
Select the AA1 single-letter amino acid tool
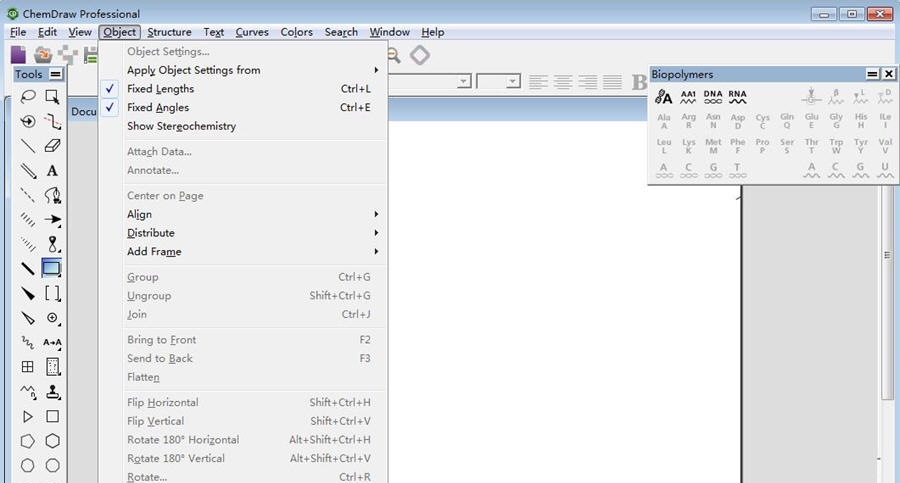(x=688, y=97)
